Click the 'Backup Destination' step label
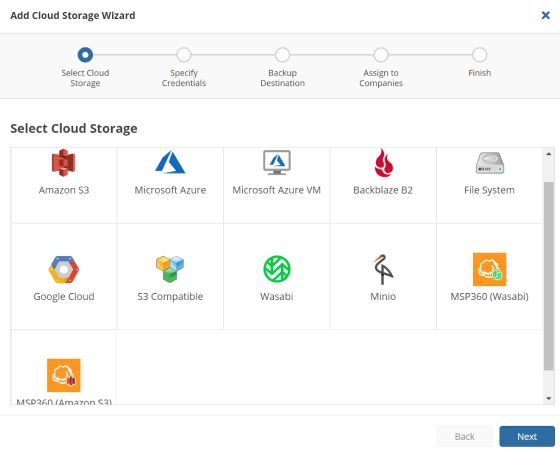Image resolution: width=560 pixels, height=450 pixels. 282,78
